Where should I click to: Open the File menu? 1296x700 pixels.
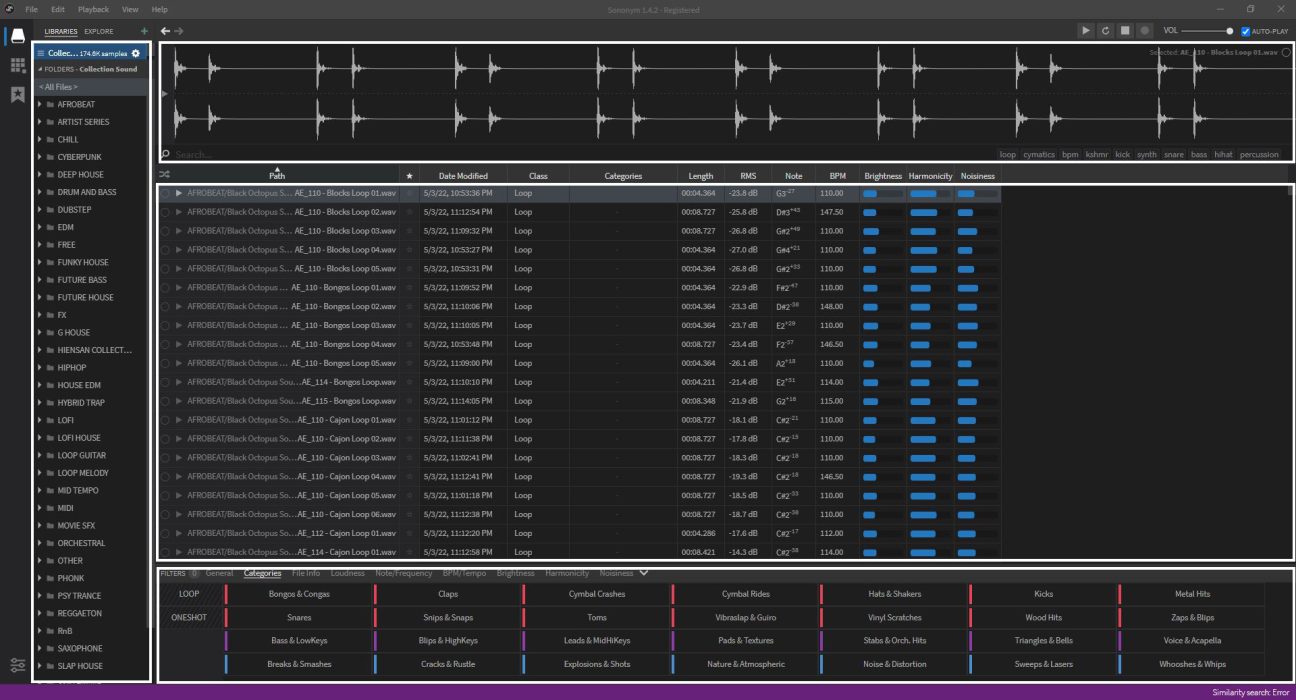[32, 9]
